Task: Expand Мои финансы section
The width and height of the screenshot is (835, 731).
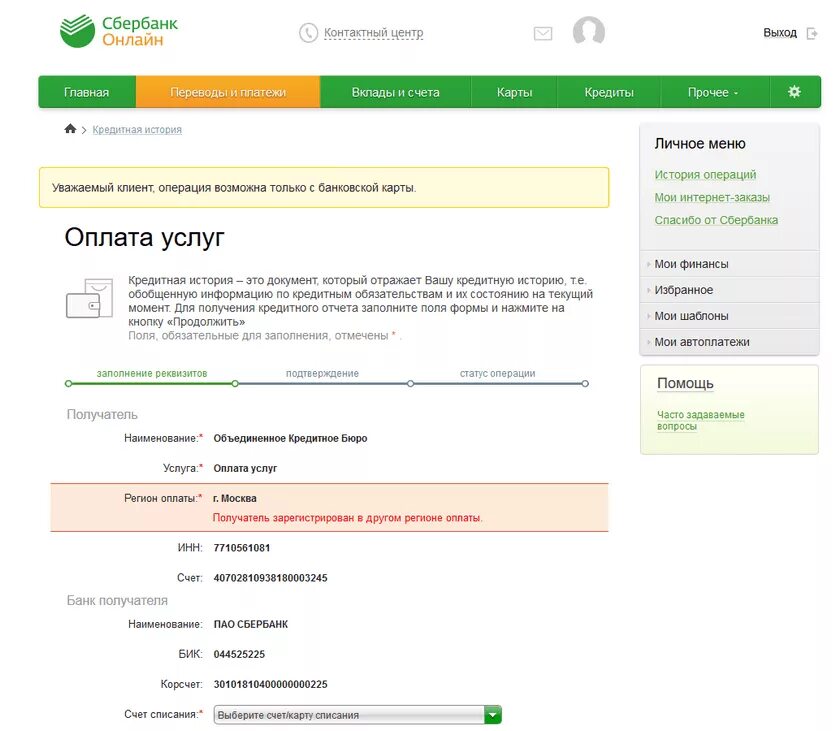Action: point(729,264)
